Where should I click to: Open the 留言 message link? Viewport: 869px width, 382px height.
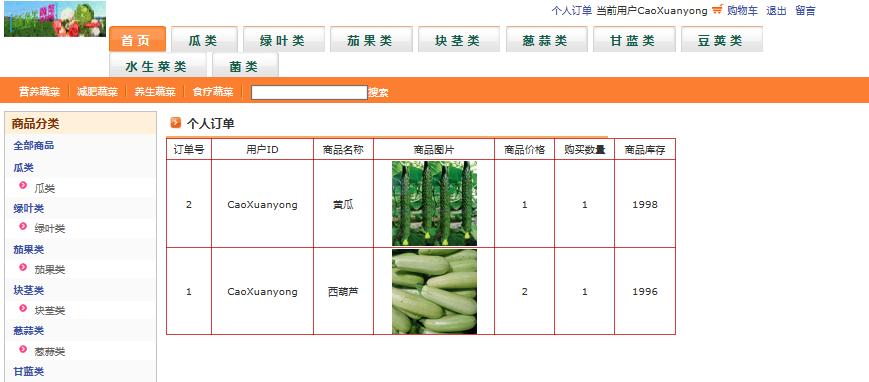[x=805, y=11]
